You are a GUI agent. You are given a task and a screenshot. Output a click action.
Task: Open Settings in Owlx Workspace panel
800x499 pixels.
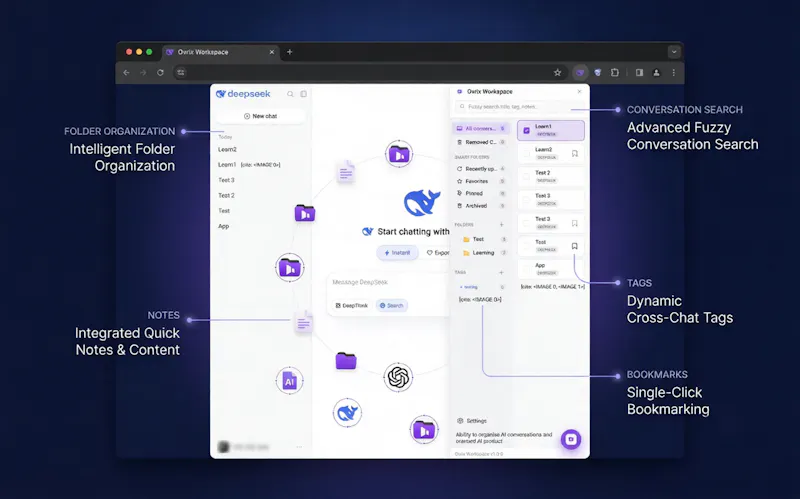click(x=472, y=421)
